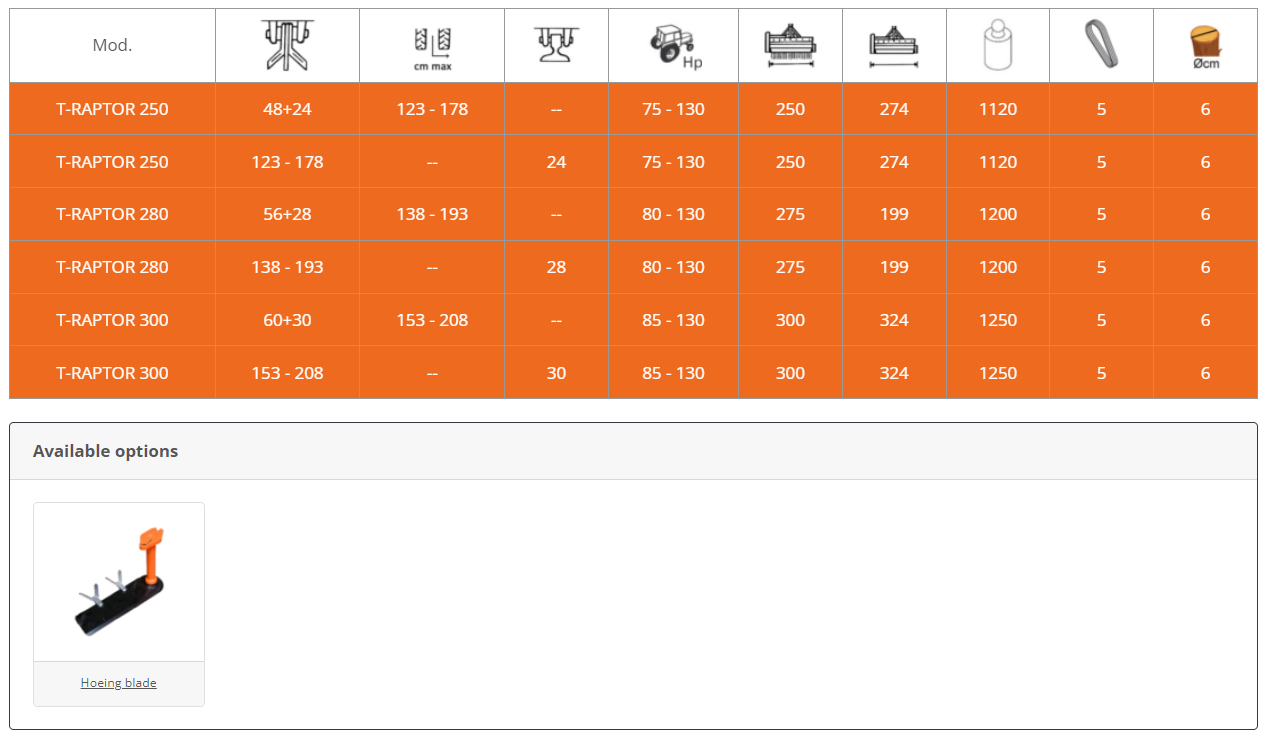Click the hammer count cell showing 28

[x=556, y=267]
